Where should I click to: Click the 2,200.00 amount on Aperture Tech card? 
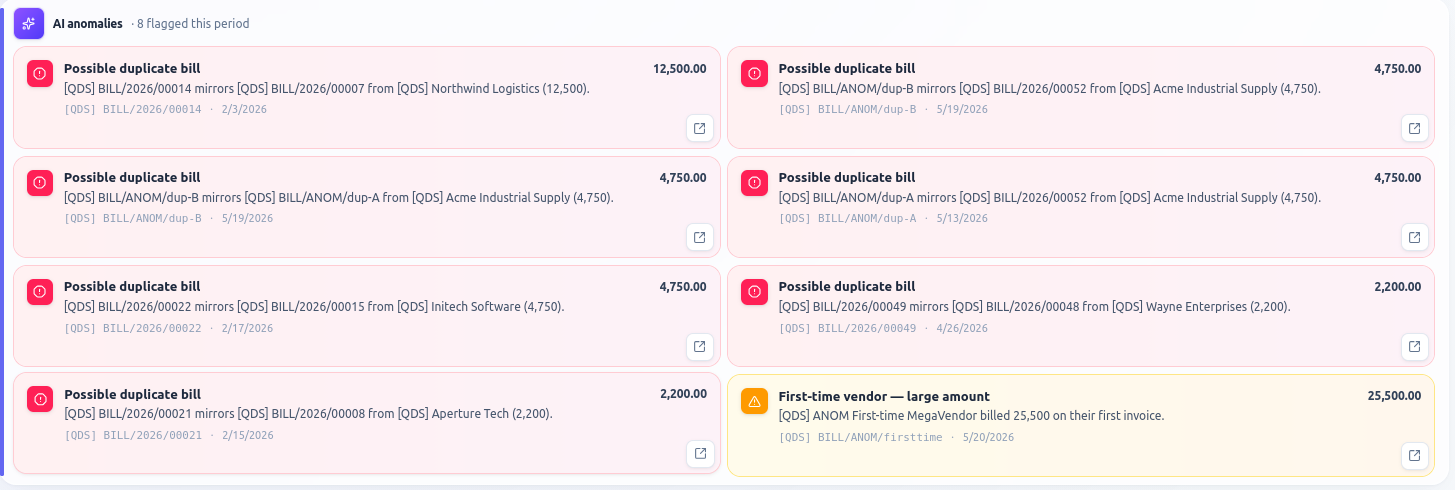pyautogui.click(x=683, y=394)
